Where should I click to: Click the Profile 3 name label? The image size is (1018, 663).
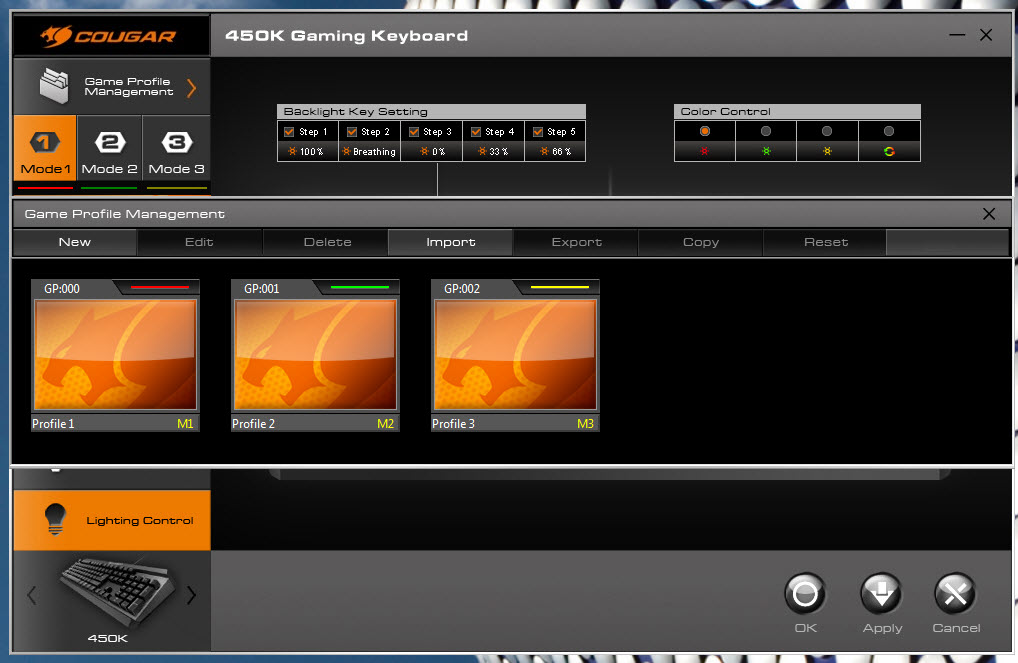(x=453, y=424)
